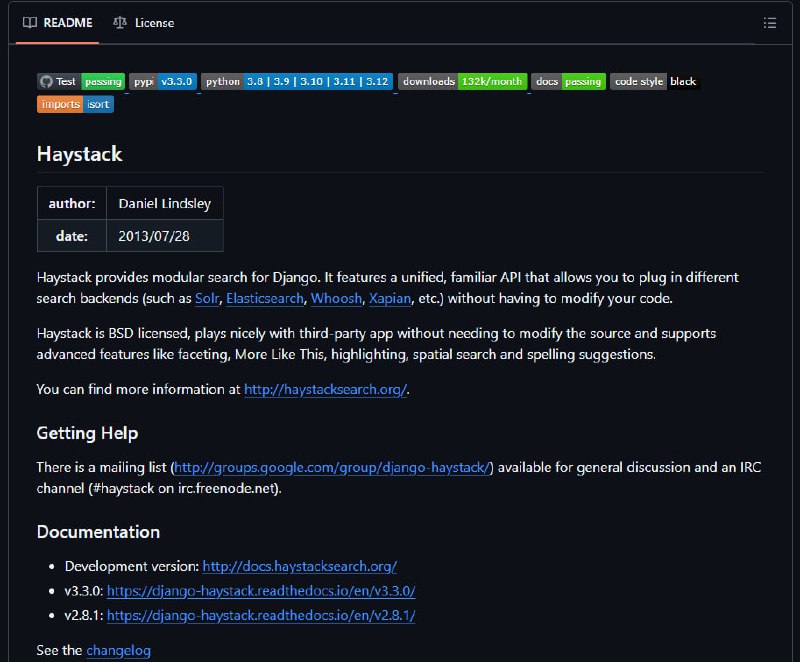Image resolution: width=800 pixels, height=662 pixels.
Task: Click the python versions badge
Action: click(x=297, y=82)
